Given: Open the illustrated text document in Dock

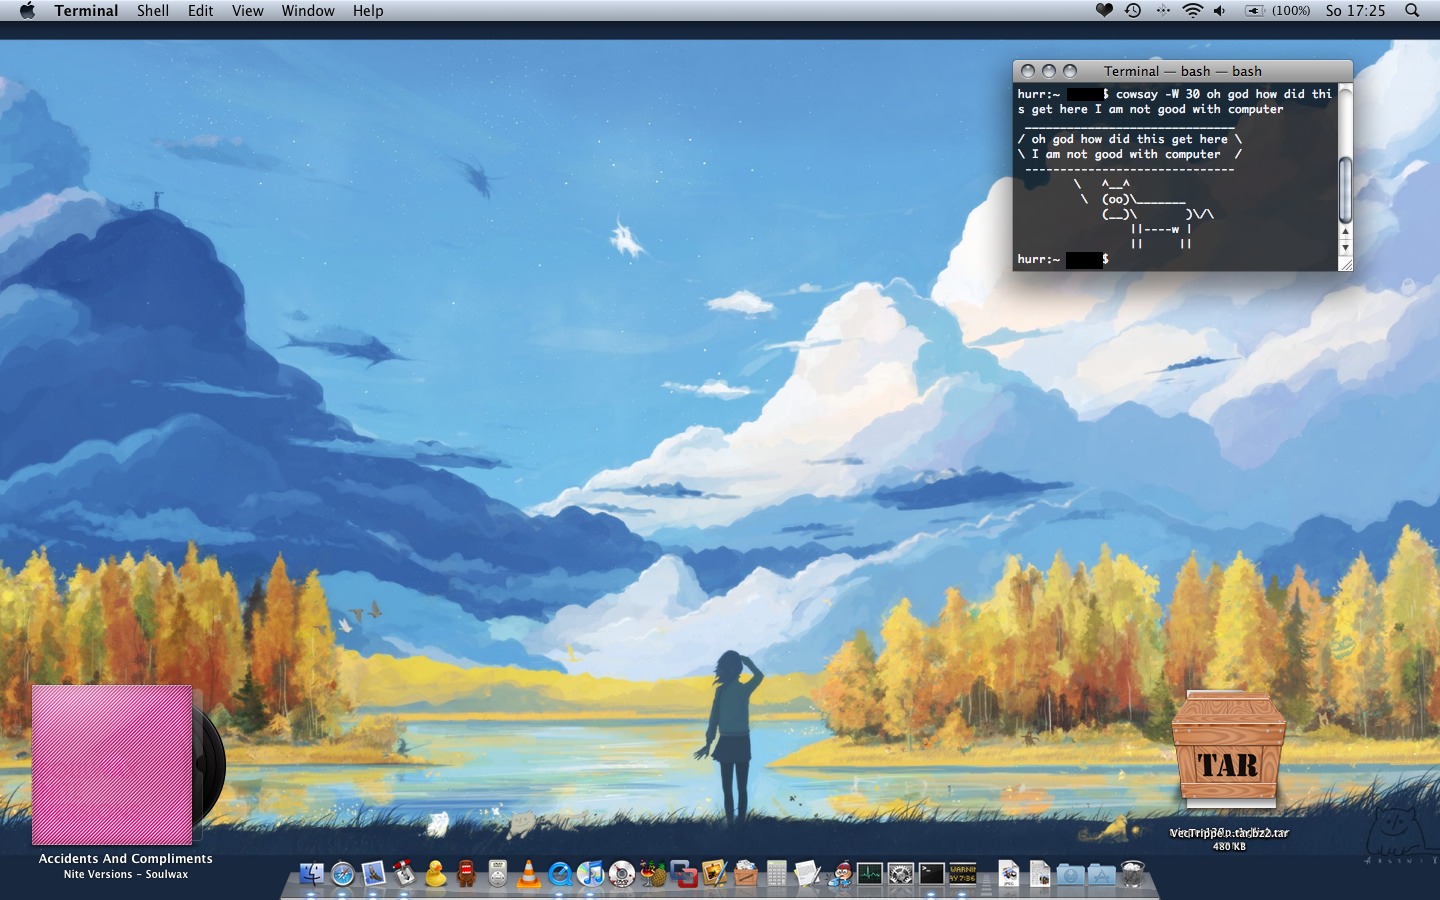Looking at the screenshot, I should point(1040,874).
